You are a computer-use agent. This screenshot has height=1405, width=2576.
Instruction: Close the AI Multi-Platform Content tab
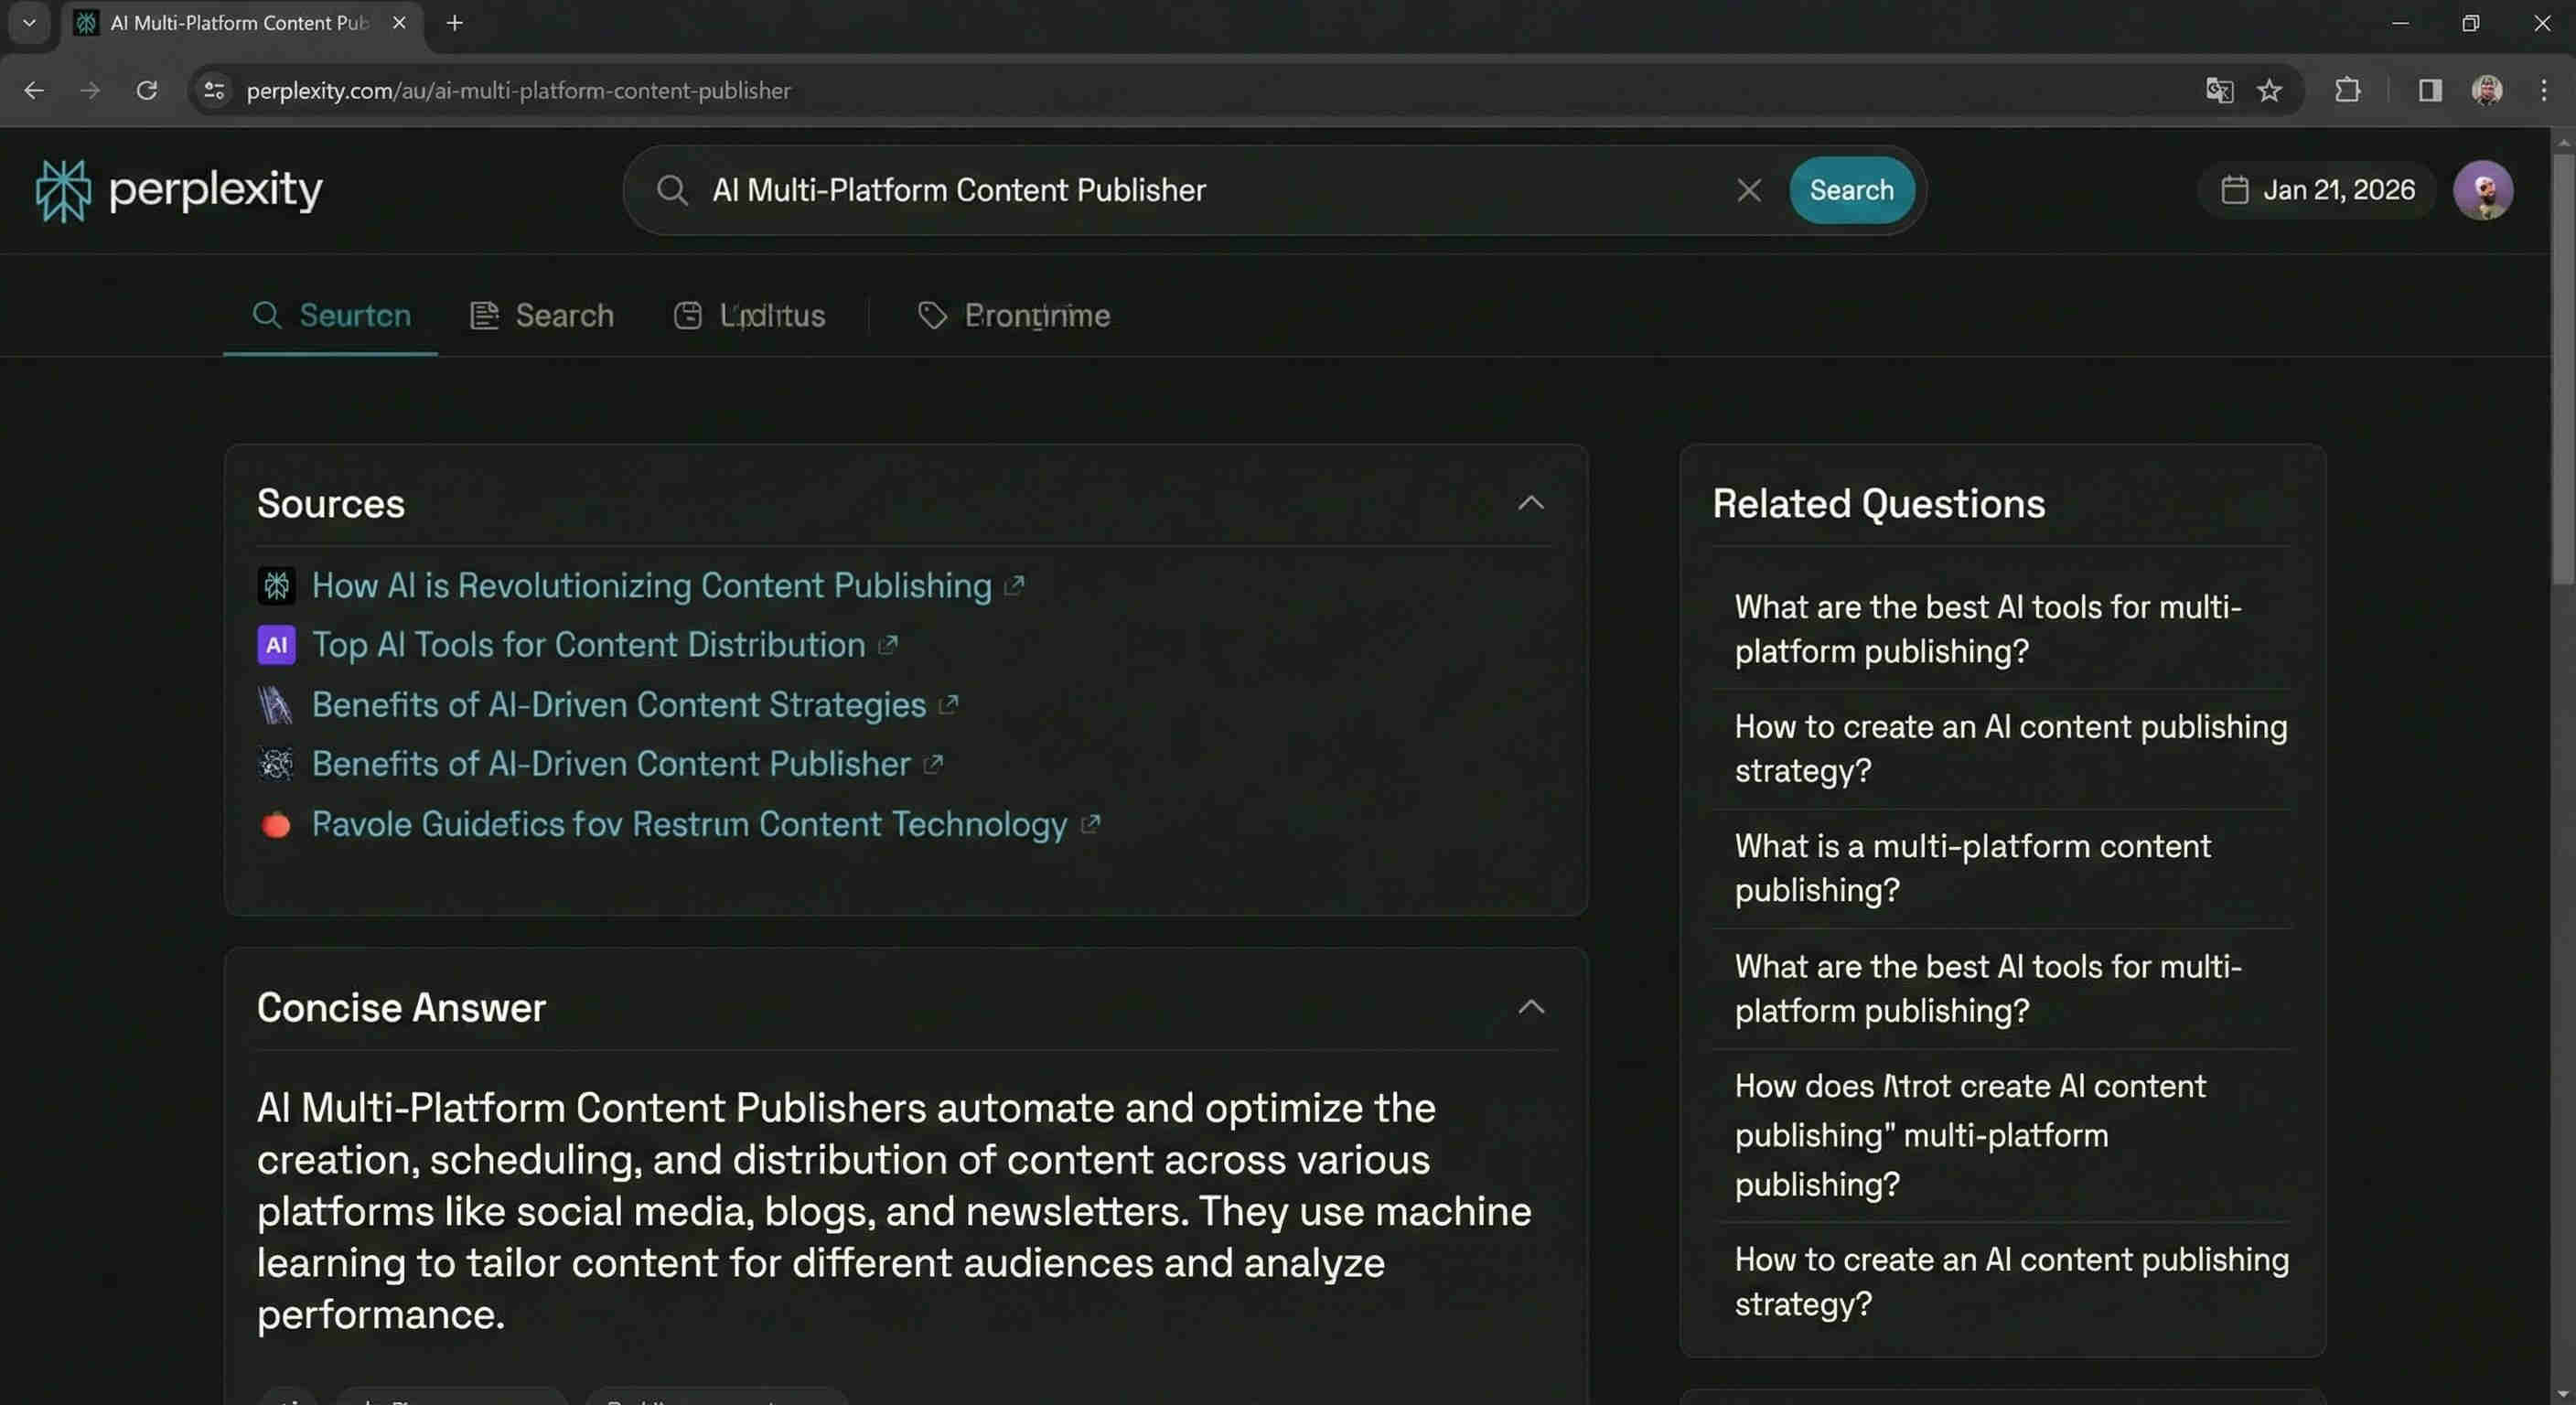[399, 22]
